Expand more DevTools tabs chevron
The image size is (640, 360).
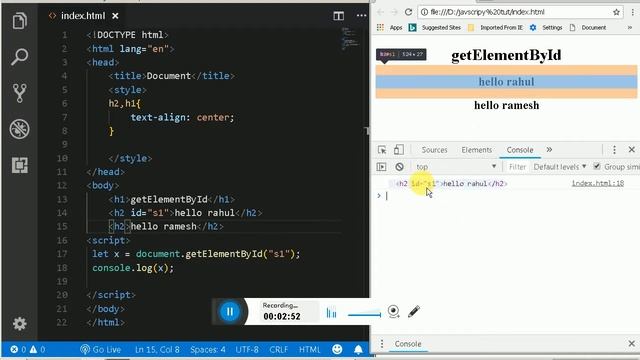click(549, 150)
